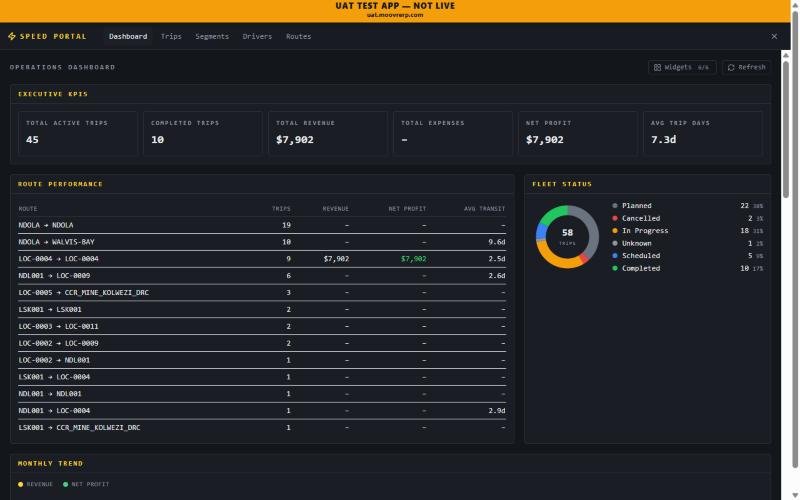Click the uat.moovrerp.com banner URL
The width and height of the screenshot is (800, 500).
tap(395, 15)
